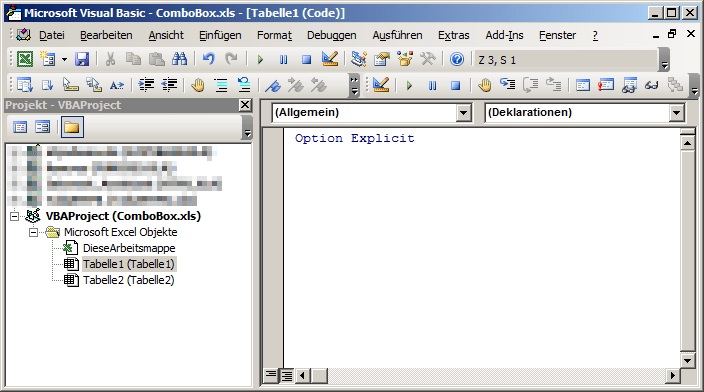Click the code pane scroll down arrow

(687, 360)
